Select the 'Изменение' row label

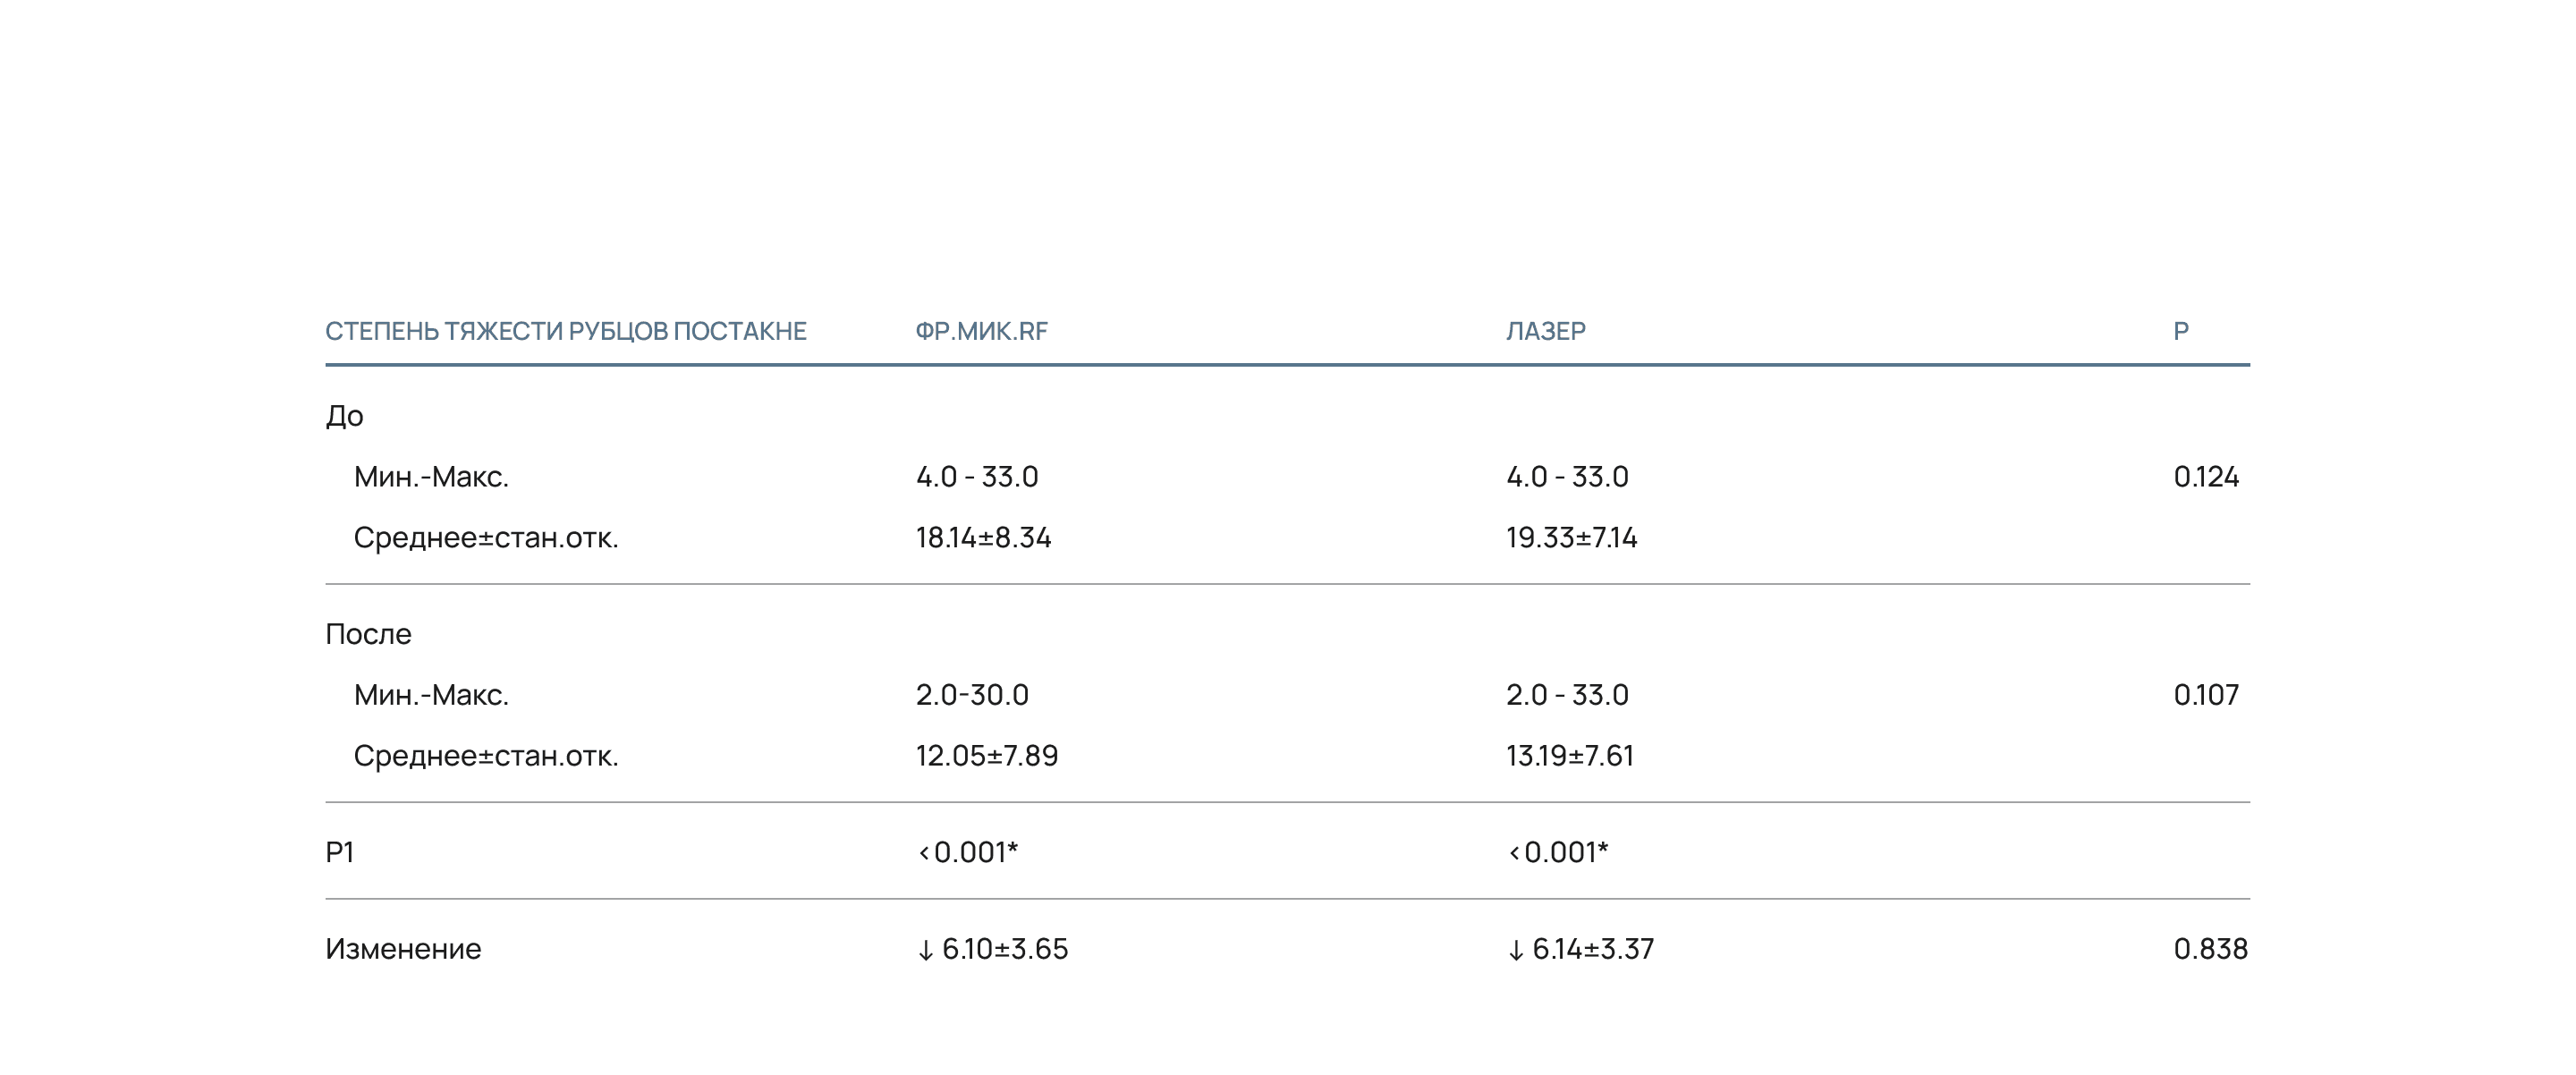(403, 949)
